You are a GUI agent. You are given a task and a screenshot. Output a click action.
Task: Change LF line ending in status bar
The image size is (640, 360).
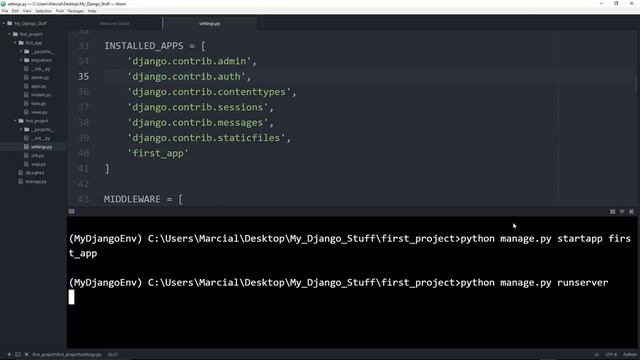[x=596, y=355]
